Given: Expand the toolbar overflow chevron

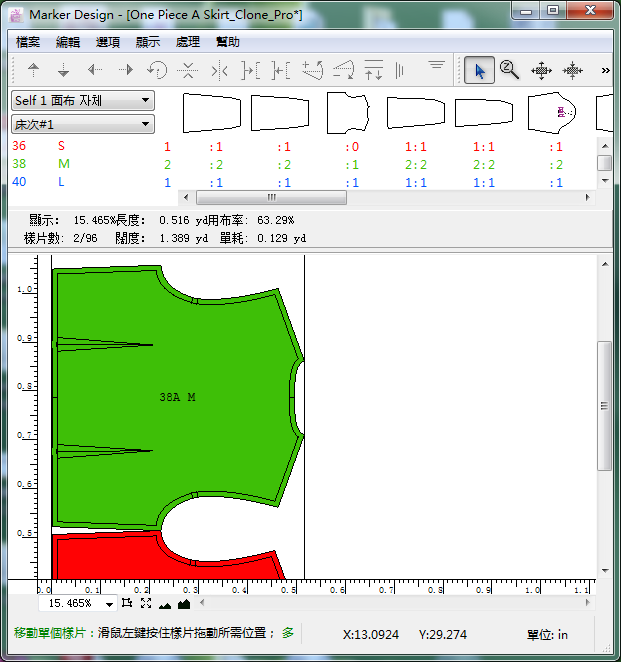Looking at the screenshot, I should [x=605, y=70].
